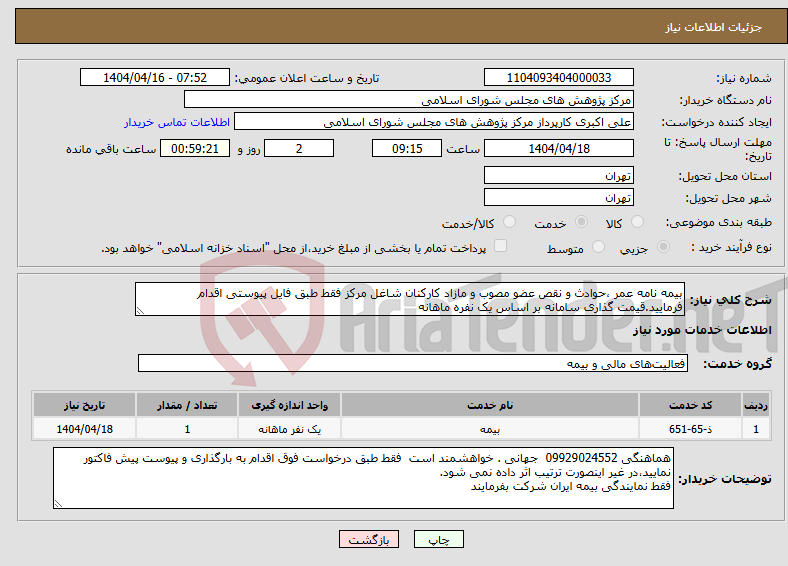Click the نوع فرآیند خرید label
788x566 pixels.
click(x=731, y=247)
